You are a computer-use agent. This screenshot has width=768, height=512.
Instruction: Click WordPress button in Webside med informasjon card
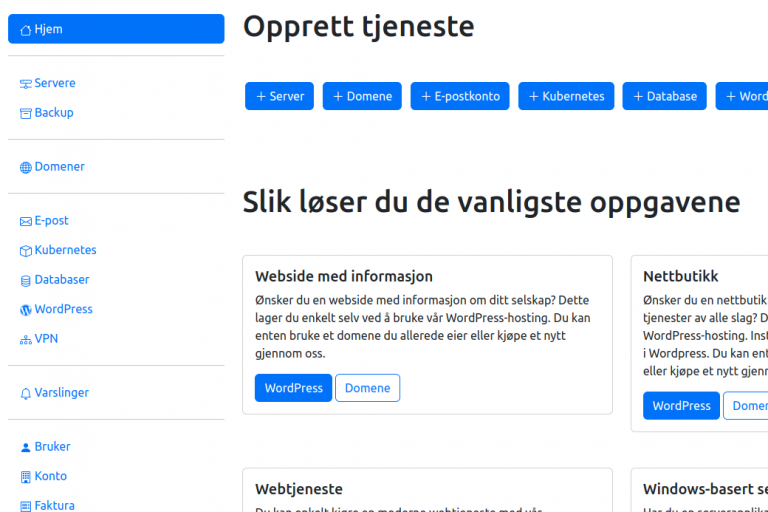[293, 388]
